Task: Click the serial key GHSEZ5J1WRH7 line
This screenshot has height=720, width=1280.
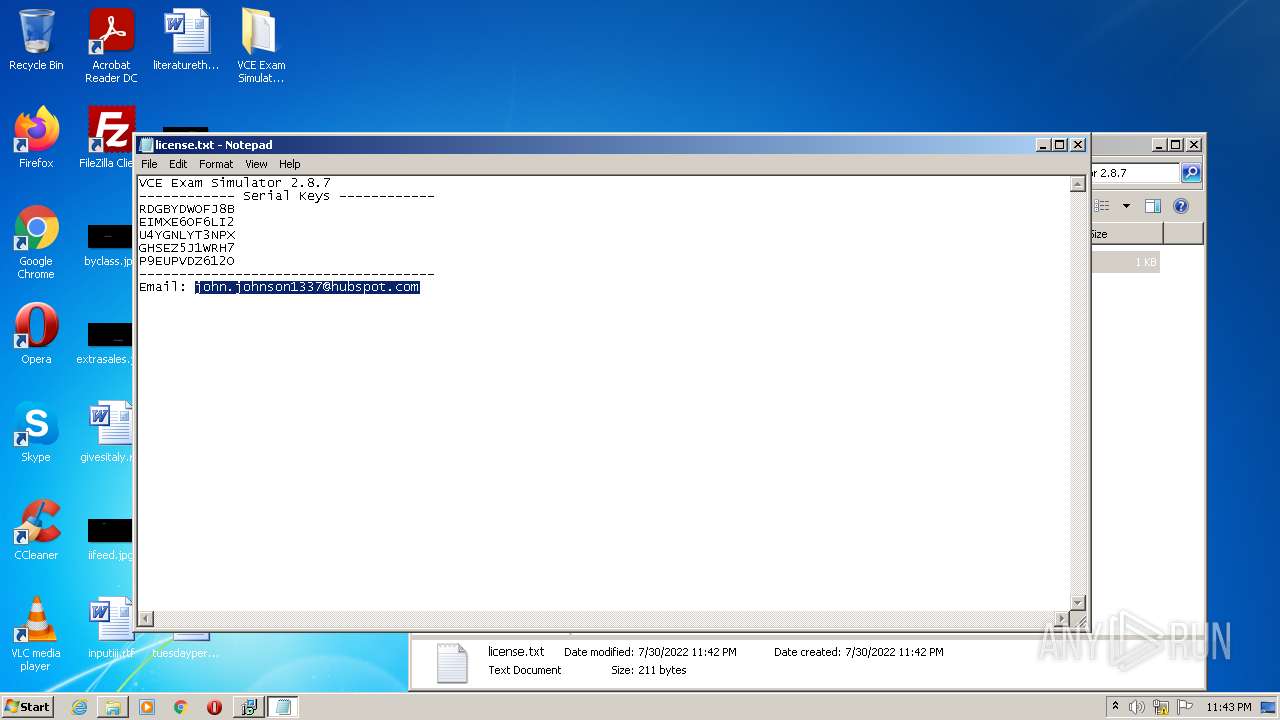Action: click(187, 248)
